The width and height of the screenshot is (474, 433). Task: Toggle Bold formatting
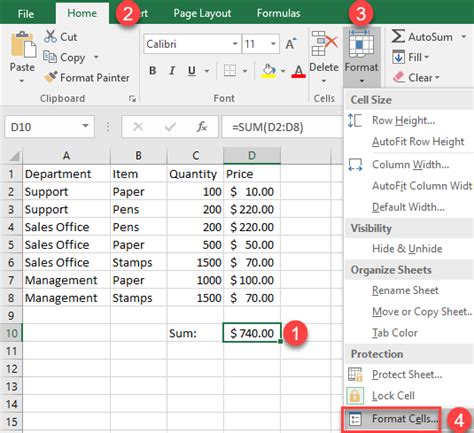pos(153,71)
